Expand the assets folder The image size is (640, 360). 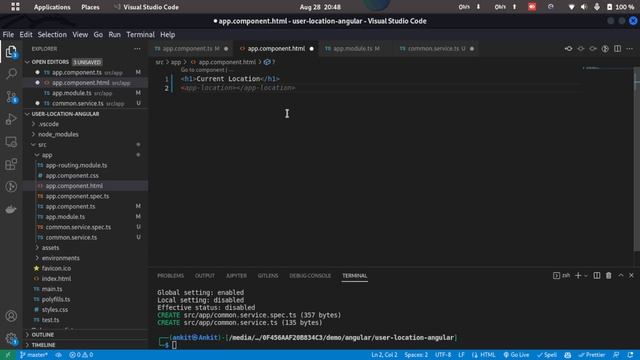click(x=50, y=247)
